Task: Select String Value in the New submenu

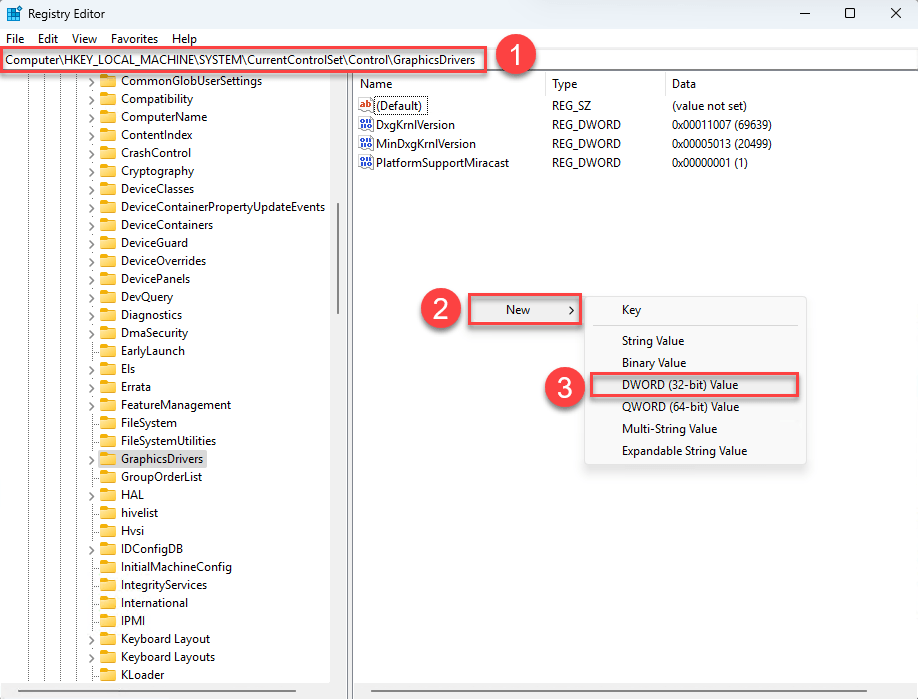Action: [x=652, y=341]
